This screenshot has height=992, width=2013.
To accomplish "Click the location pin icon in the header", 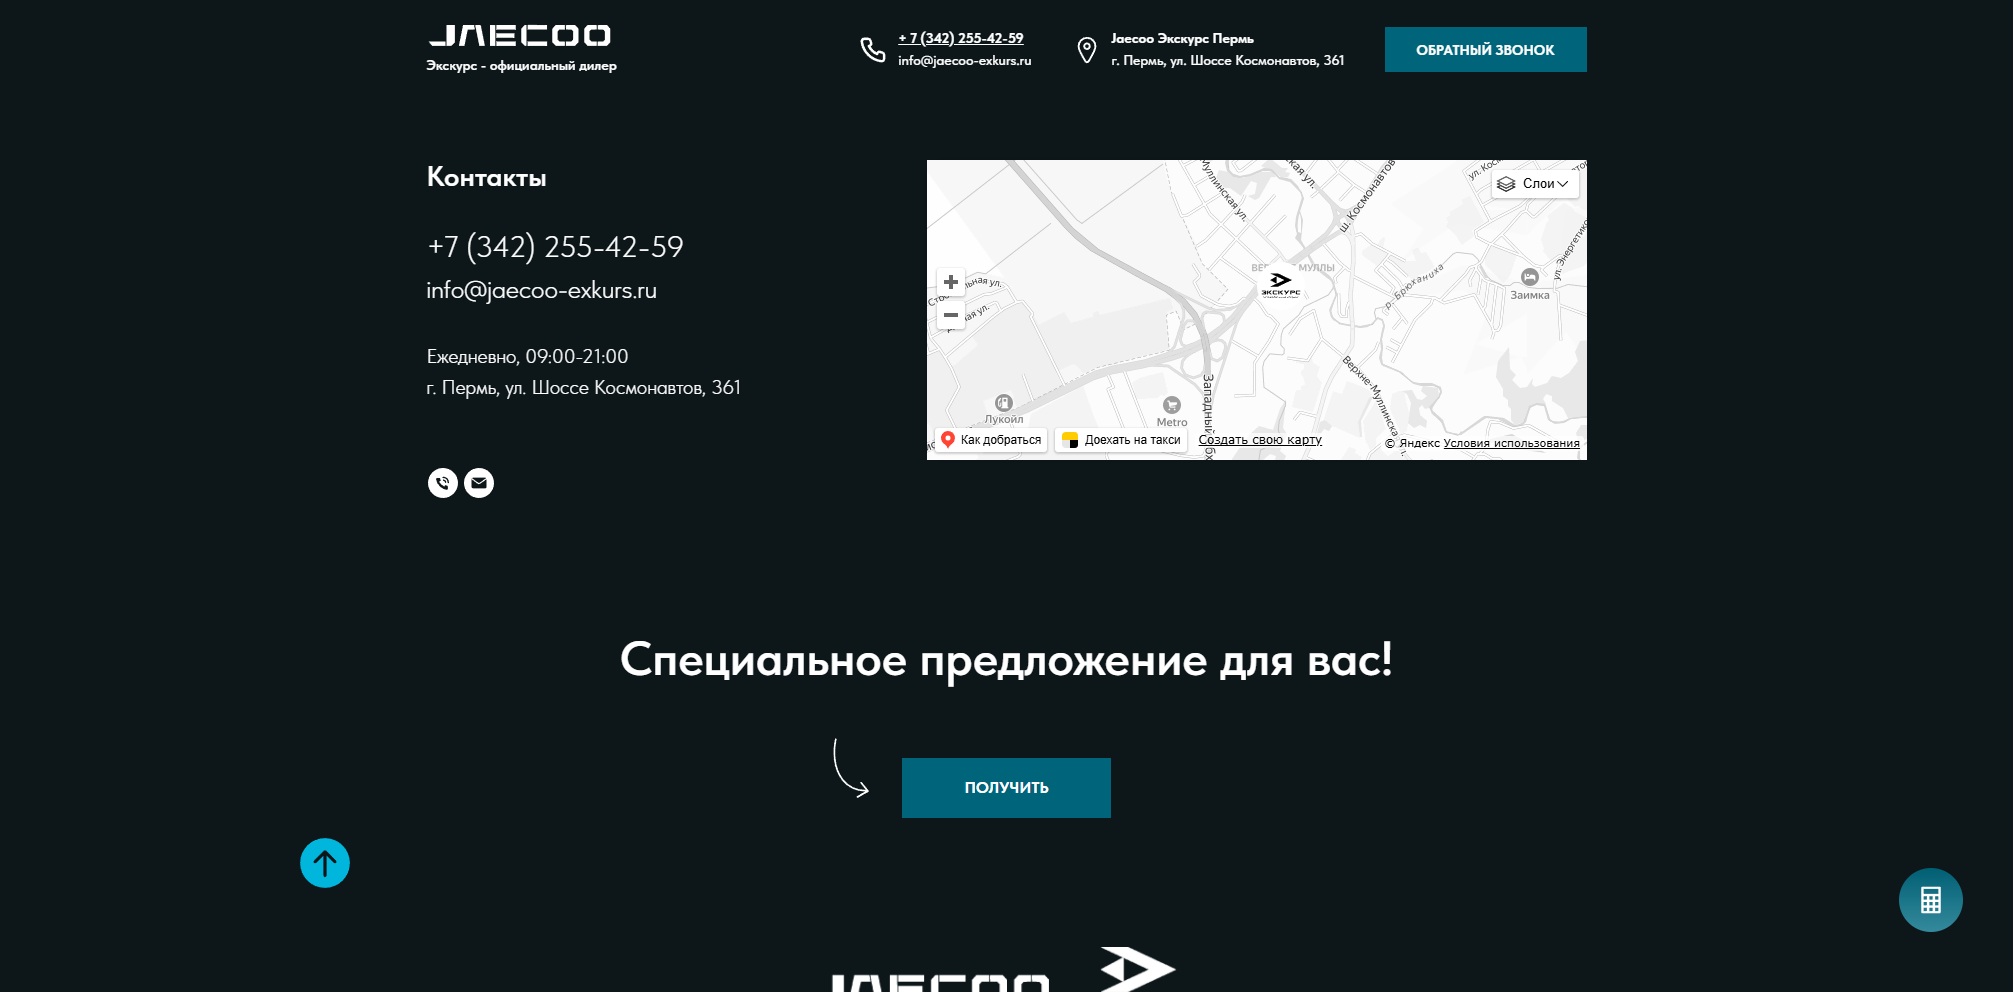I will [1087, 48].
